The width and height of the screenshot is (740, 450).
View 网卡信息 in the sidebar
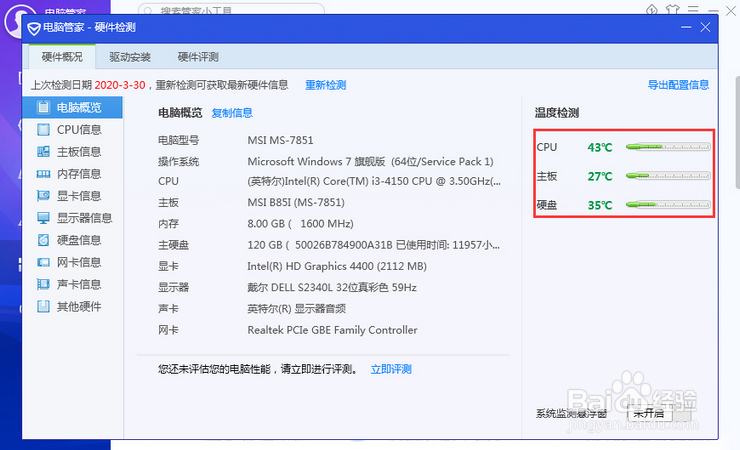(72, 262)
